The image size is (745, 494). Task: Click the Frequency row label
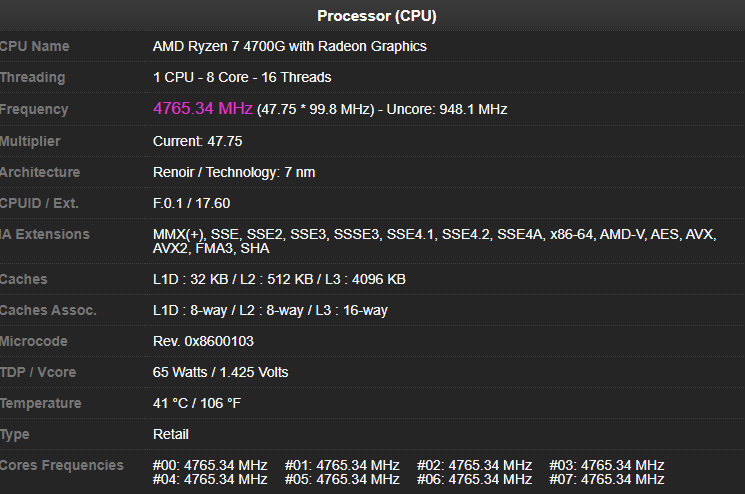point(34,109)
